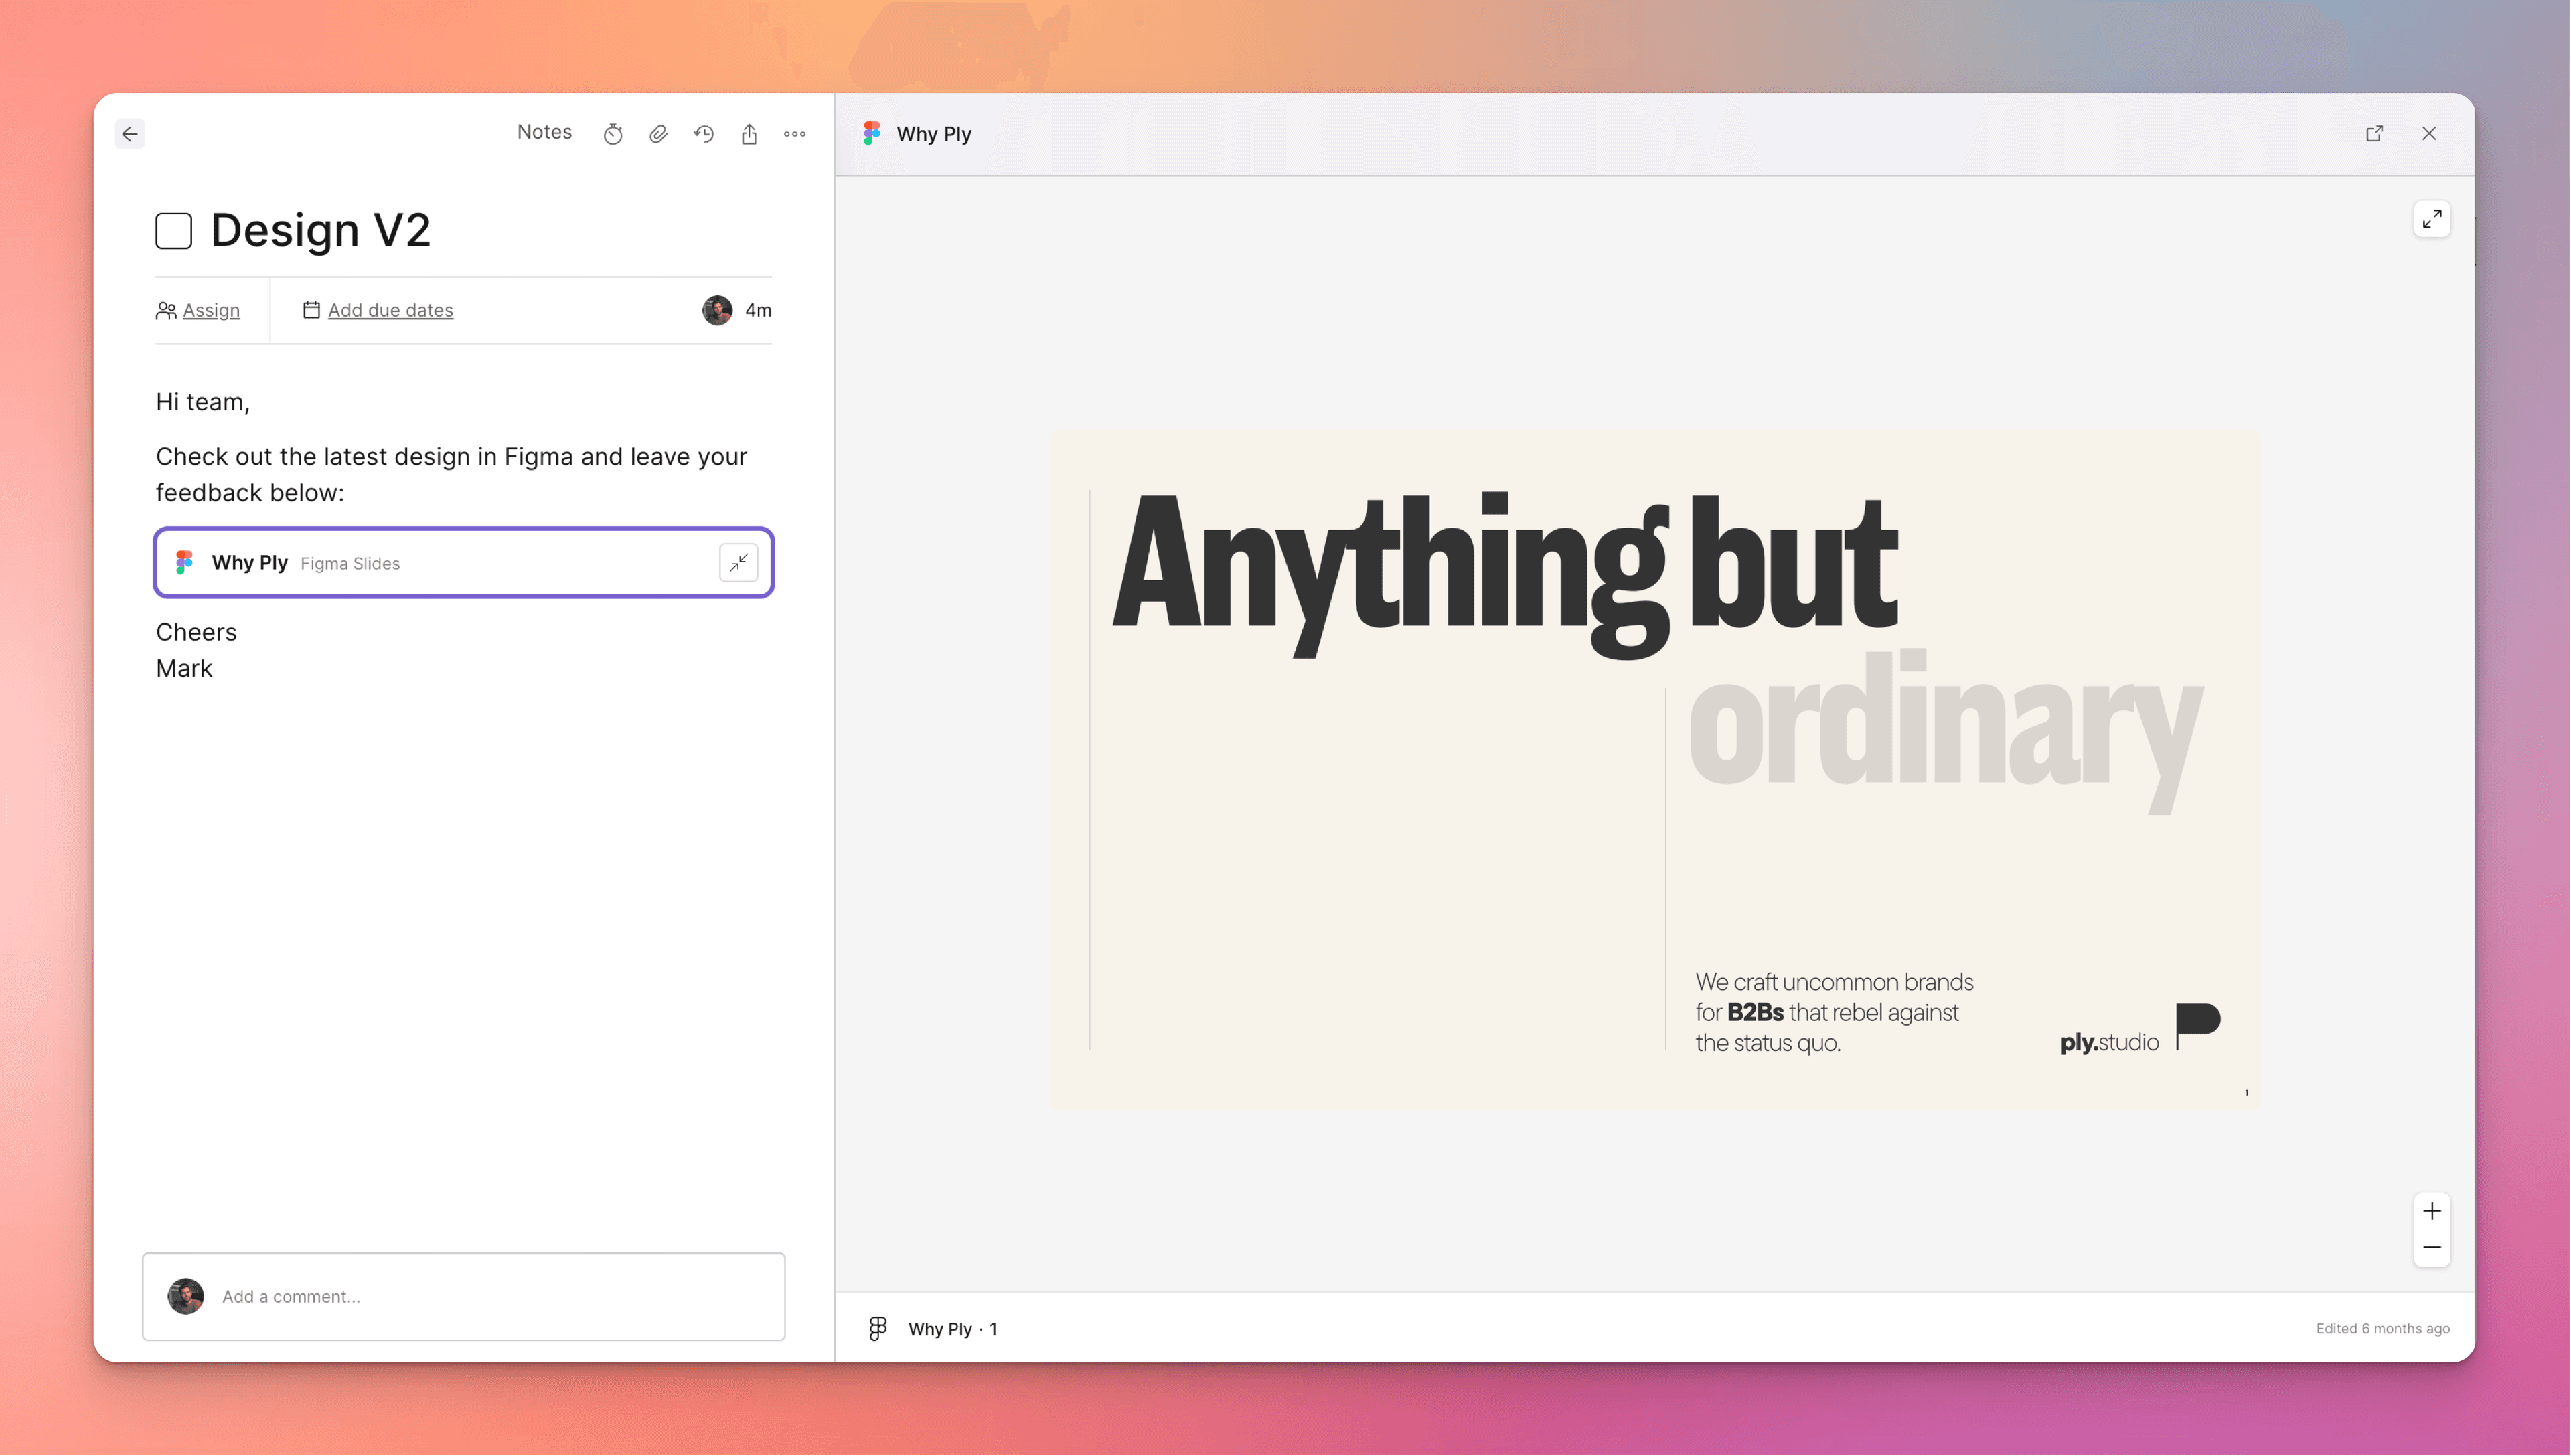Click the 4m timestamp

point(758,310)
